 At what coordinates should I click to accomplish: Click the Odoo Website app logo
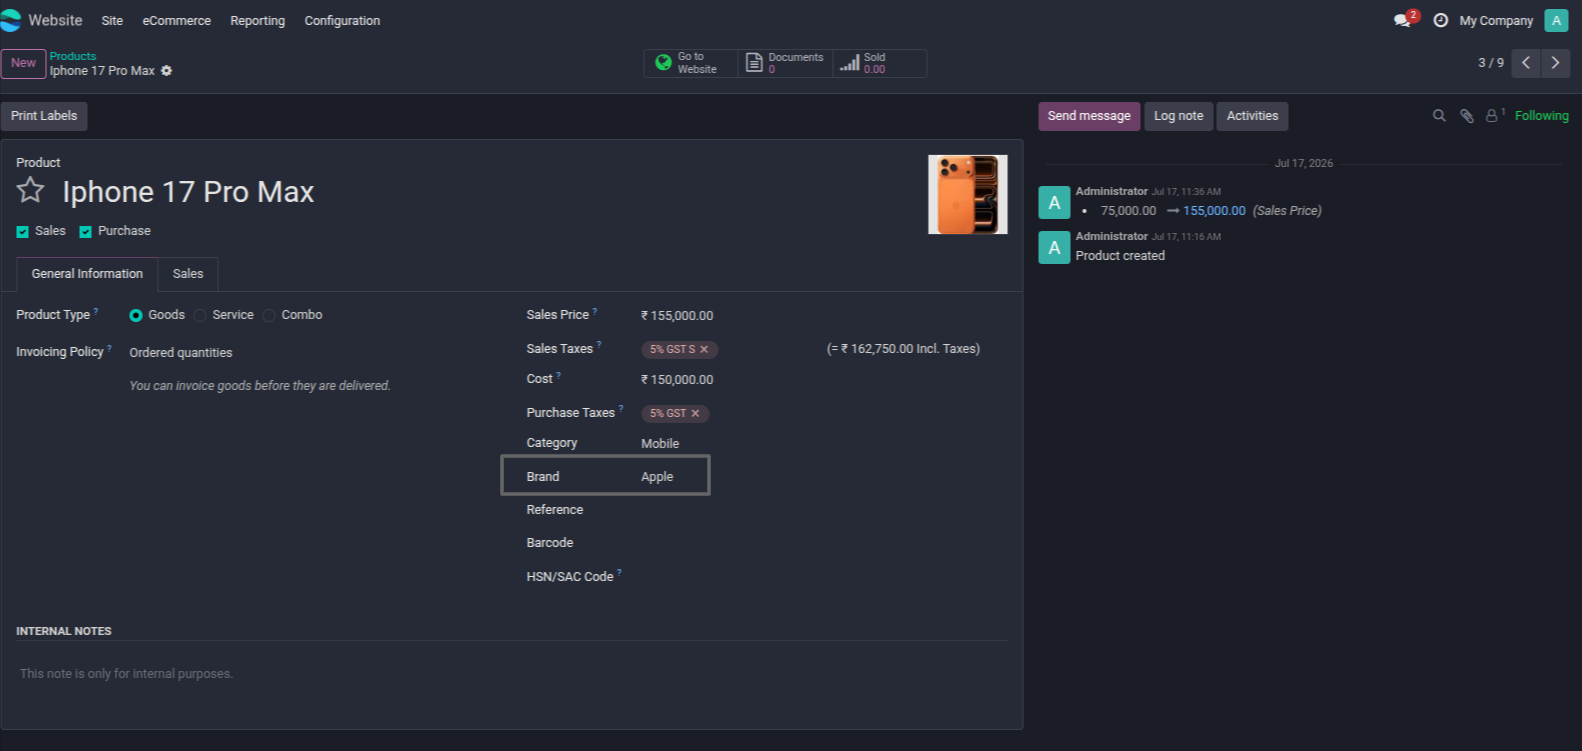(x=10, y=20)
